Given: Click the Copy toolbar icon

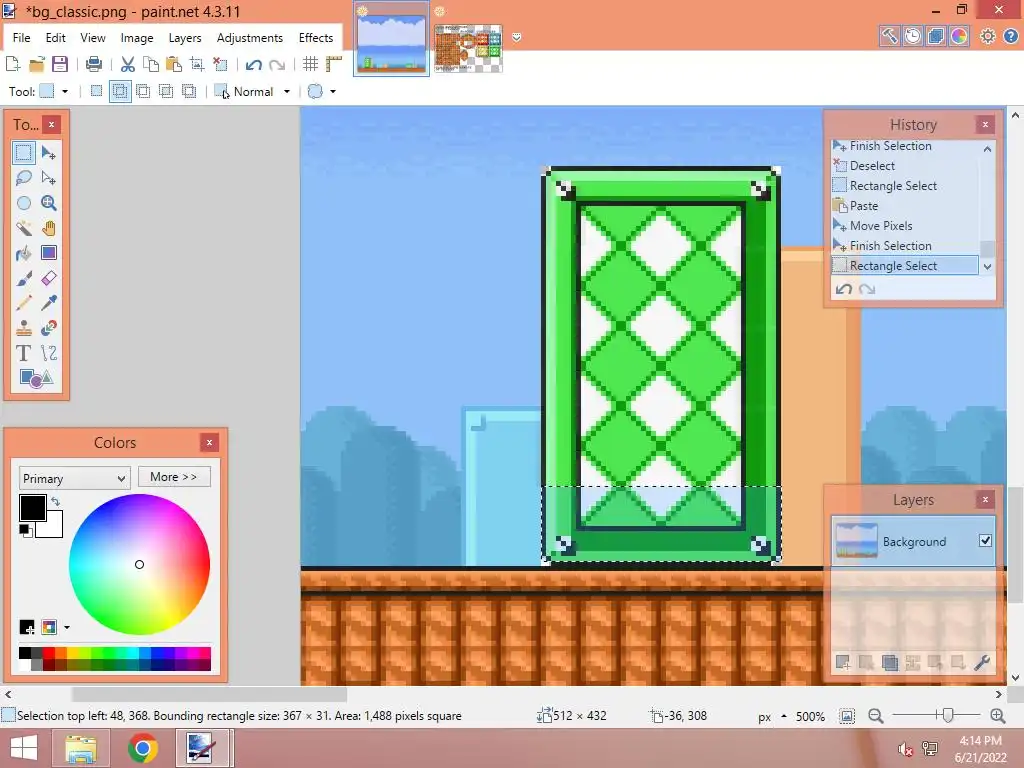Looking at the screenshot, I should tap(151, 64).
